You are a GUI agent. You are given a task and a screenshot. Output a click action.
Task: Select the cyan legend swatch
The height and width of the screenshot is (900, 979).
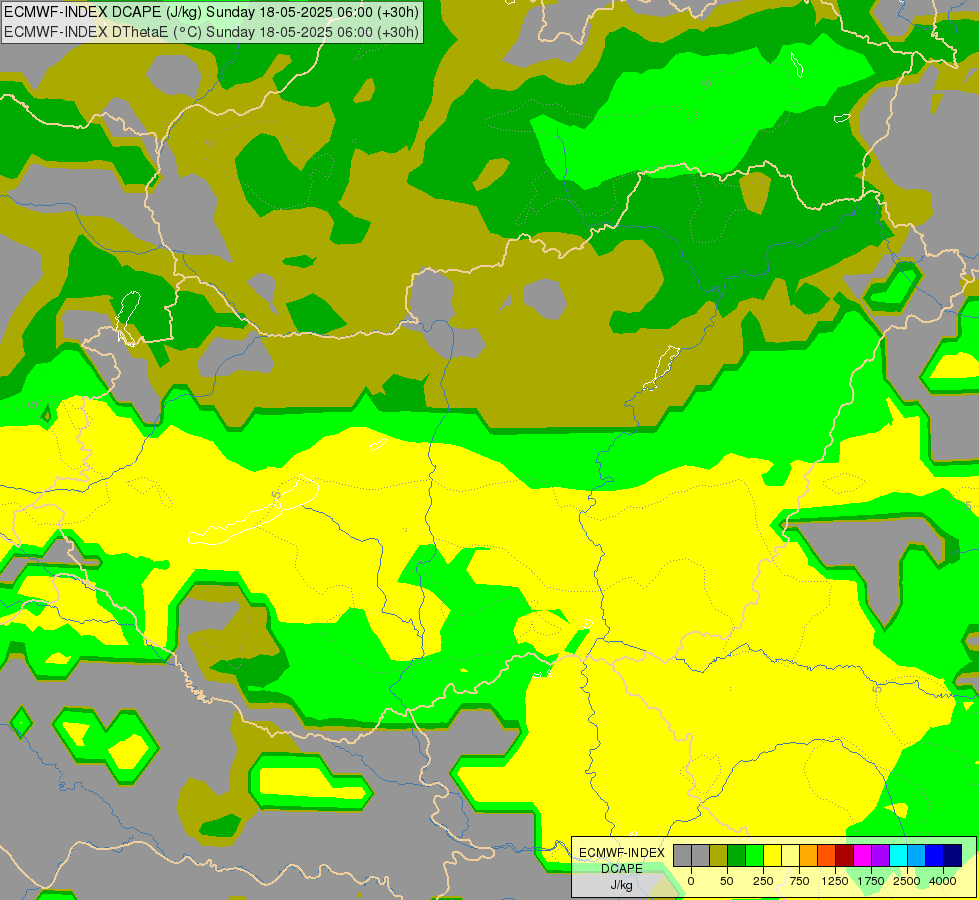coord(898,855)
